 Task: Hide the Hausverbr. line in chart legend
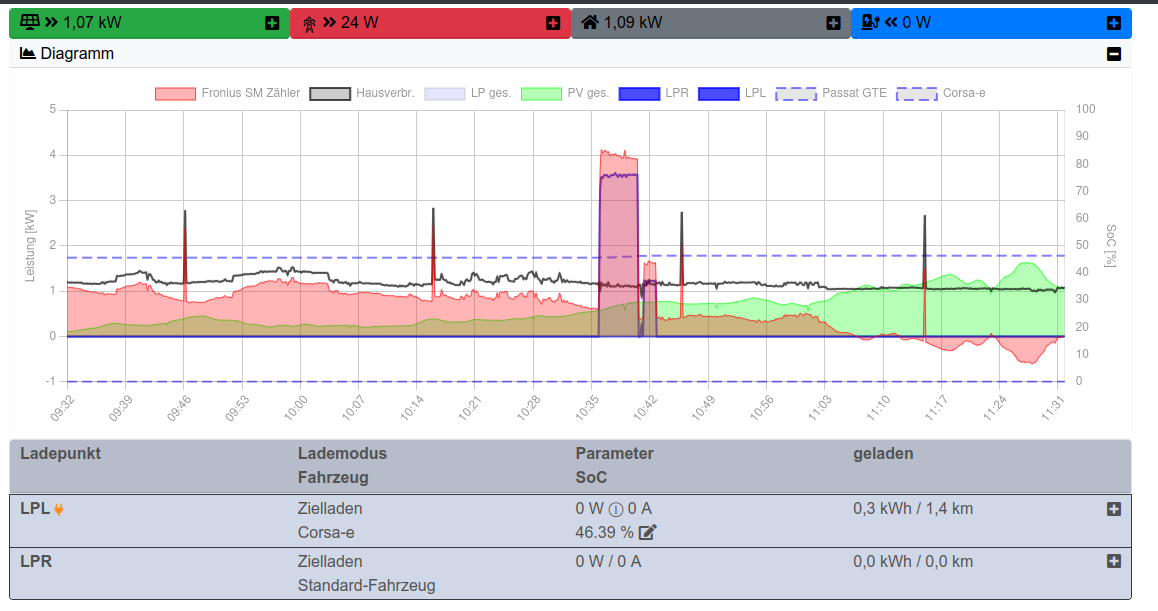click(x=329, y=93)
